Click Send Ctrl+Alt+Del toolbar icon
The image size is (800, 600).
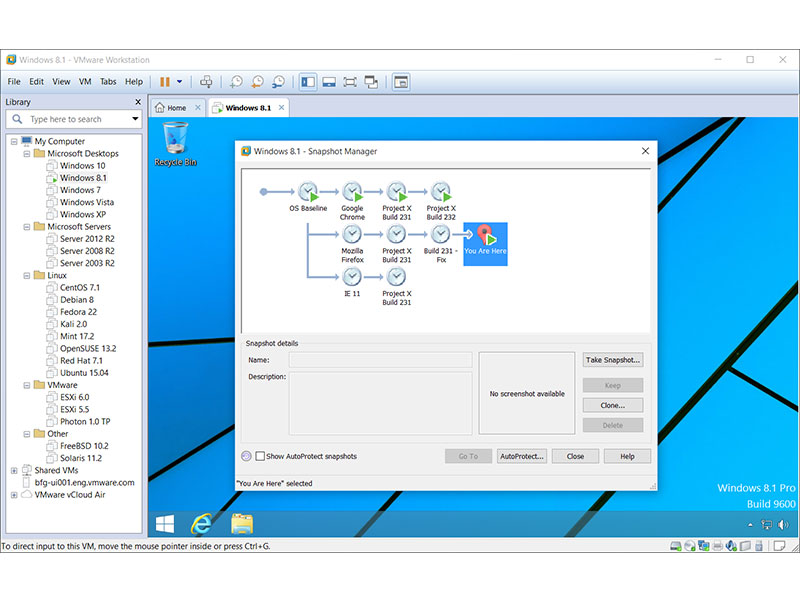click(x=206, y=82)
